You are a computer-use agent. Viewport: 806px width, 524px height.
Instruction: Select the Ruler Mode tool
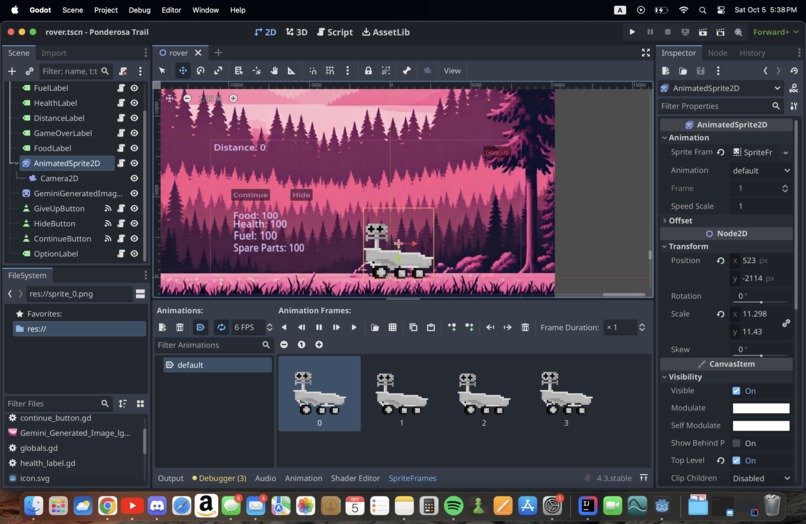pos(291,71)
